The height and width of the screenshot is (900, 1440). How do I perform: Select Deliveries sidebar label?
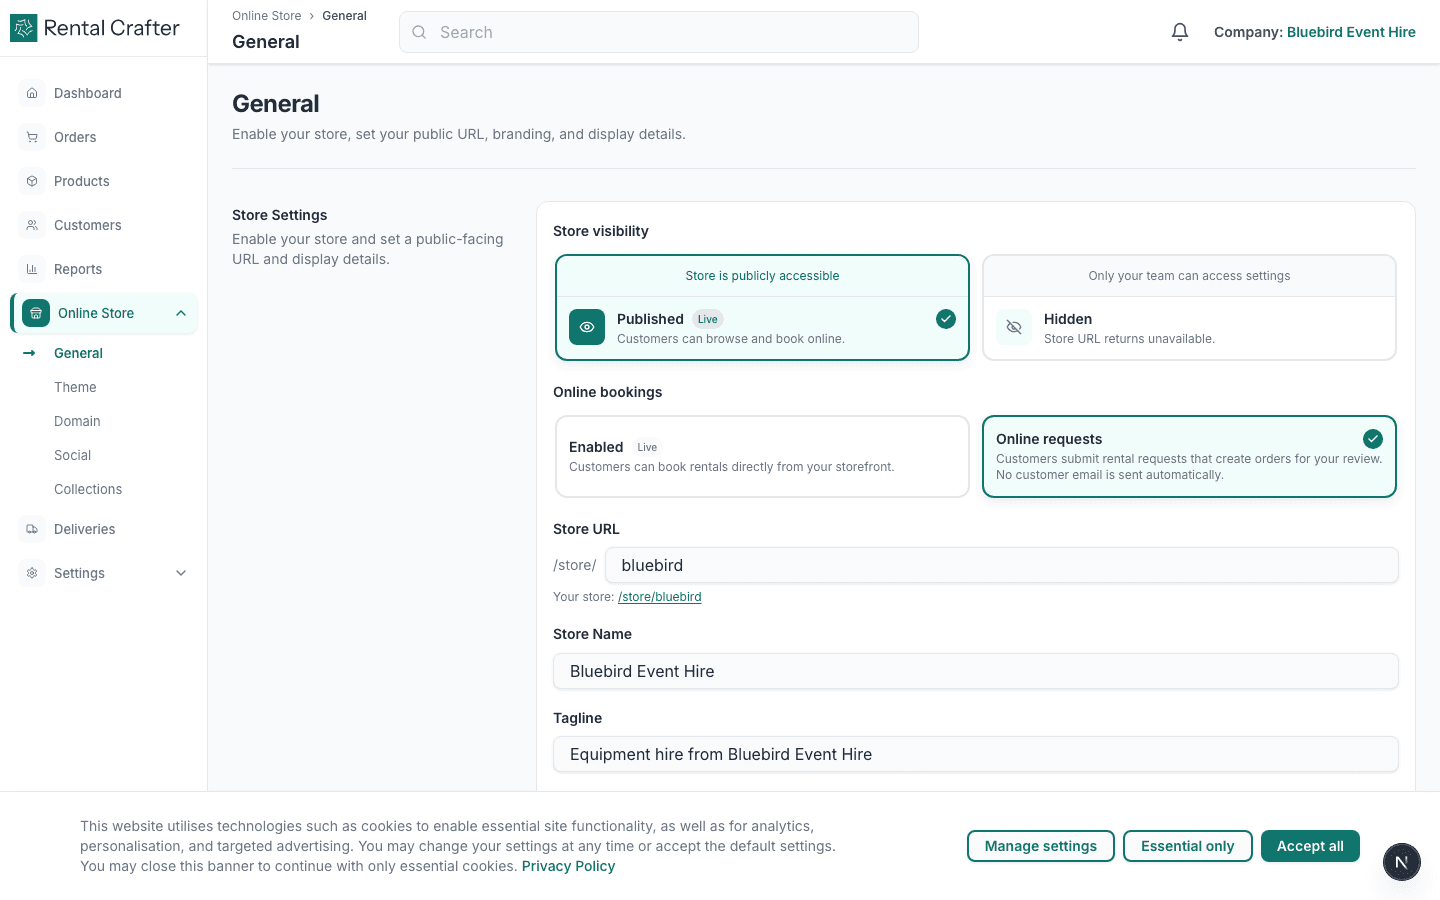(85, 529)
